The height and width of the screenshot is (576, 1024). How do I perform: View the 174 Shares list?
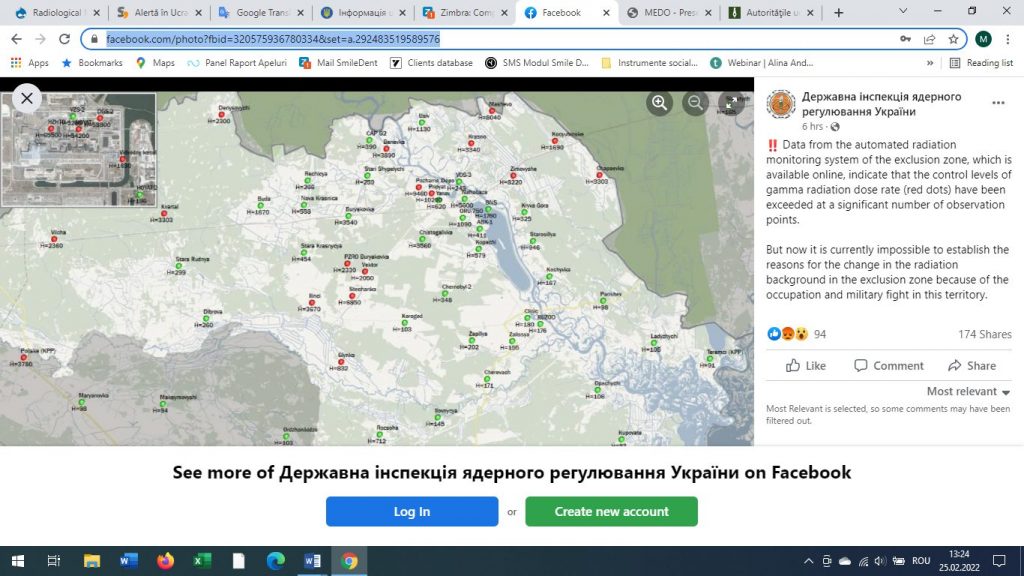point(985,334)
